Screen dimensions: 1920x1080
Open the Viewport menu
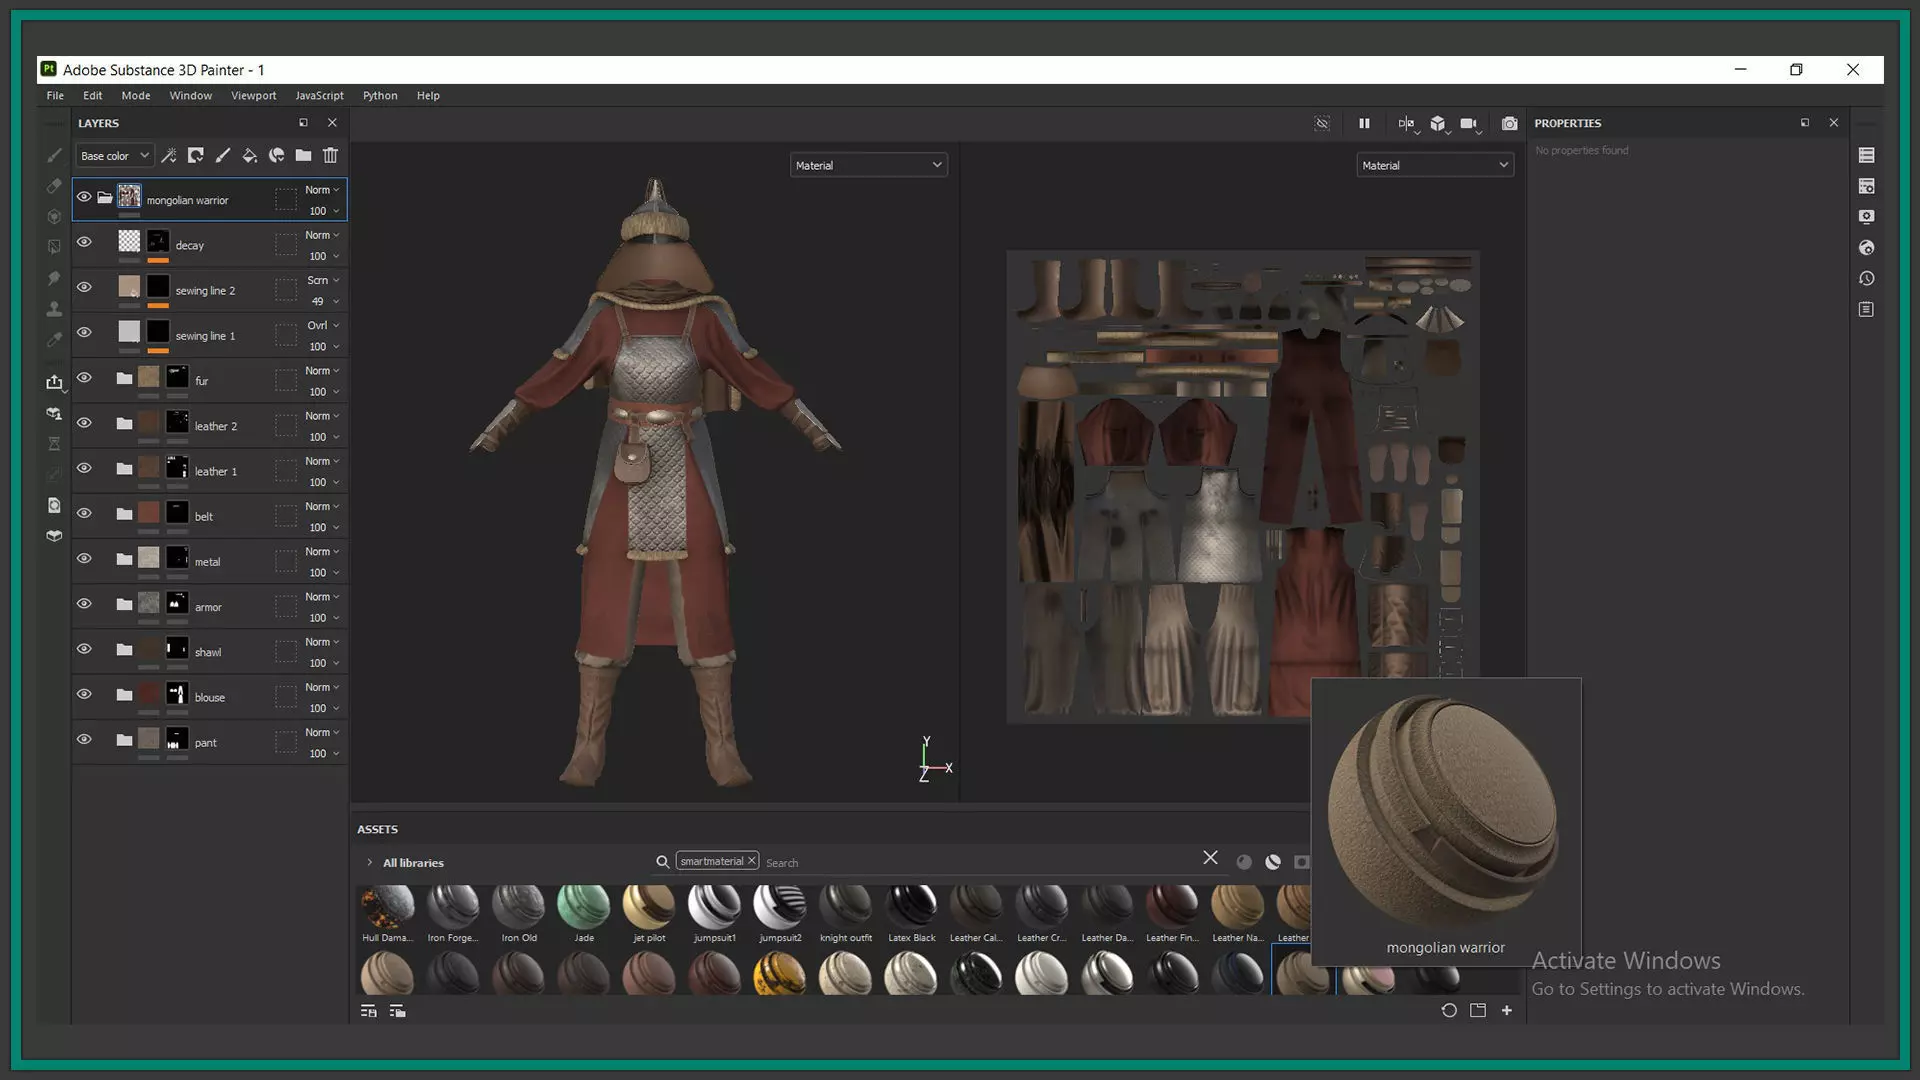[x=253, y=96]
